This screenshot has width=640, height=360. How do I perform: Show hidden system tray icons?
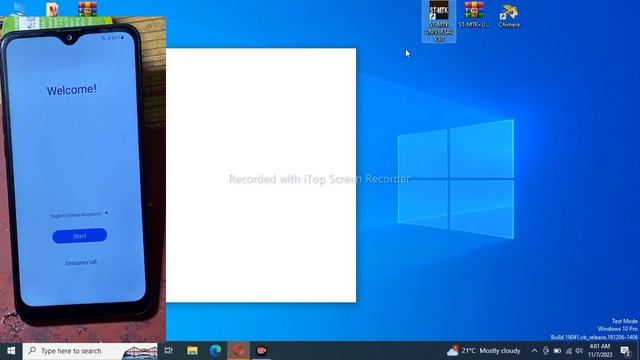[x=534, y=351]
